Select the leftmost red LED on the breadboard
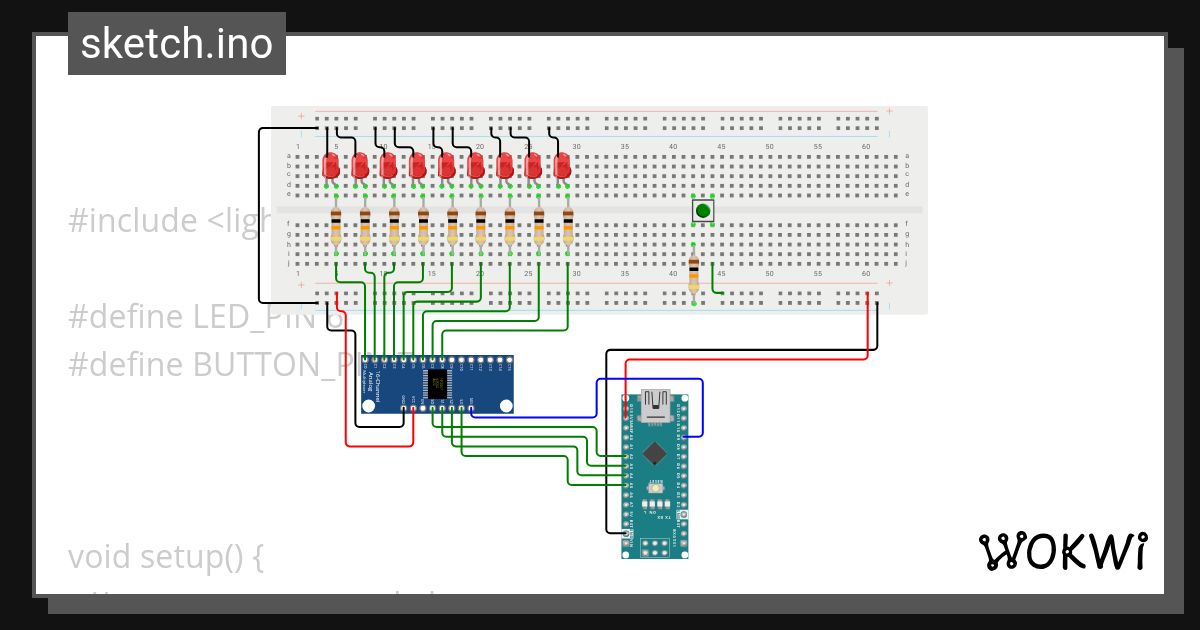Viewport: 1200px width, 630px height. tap(329, 167)
